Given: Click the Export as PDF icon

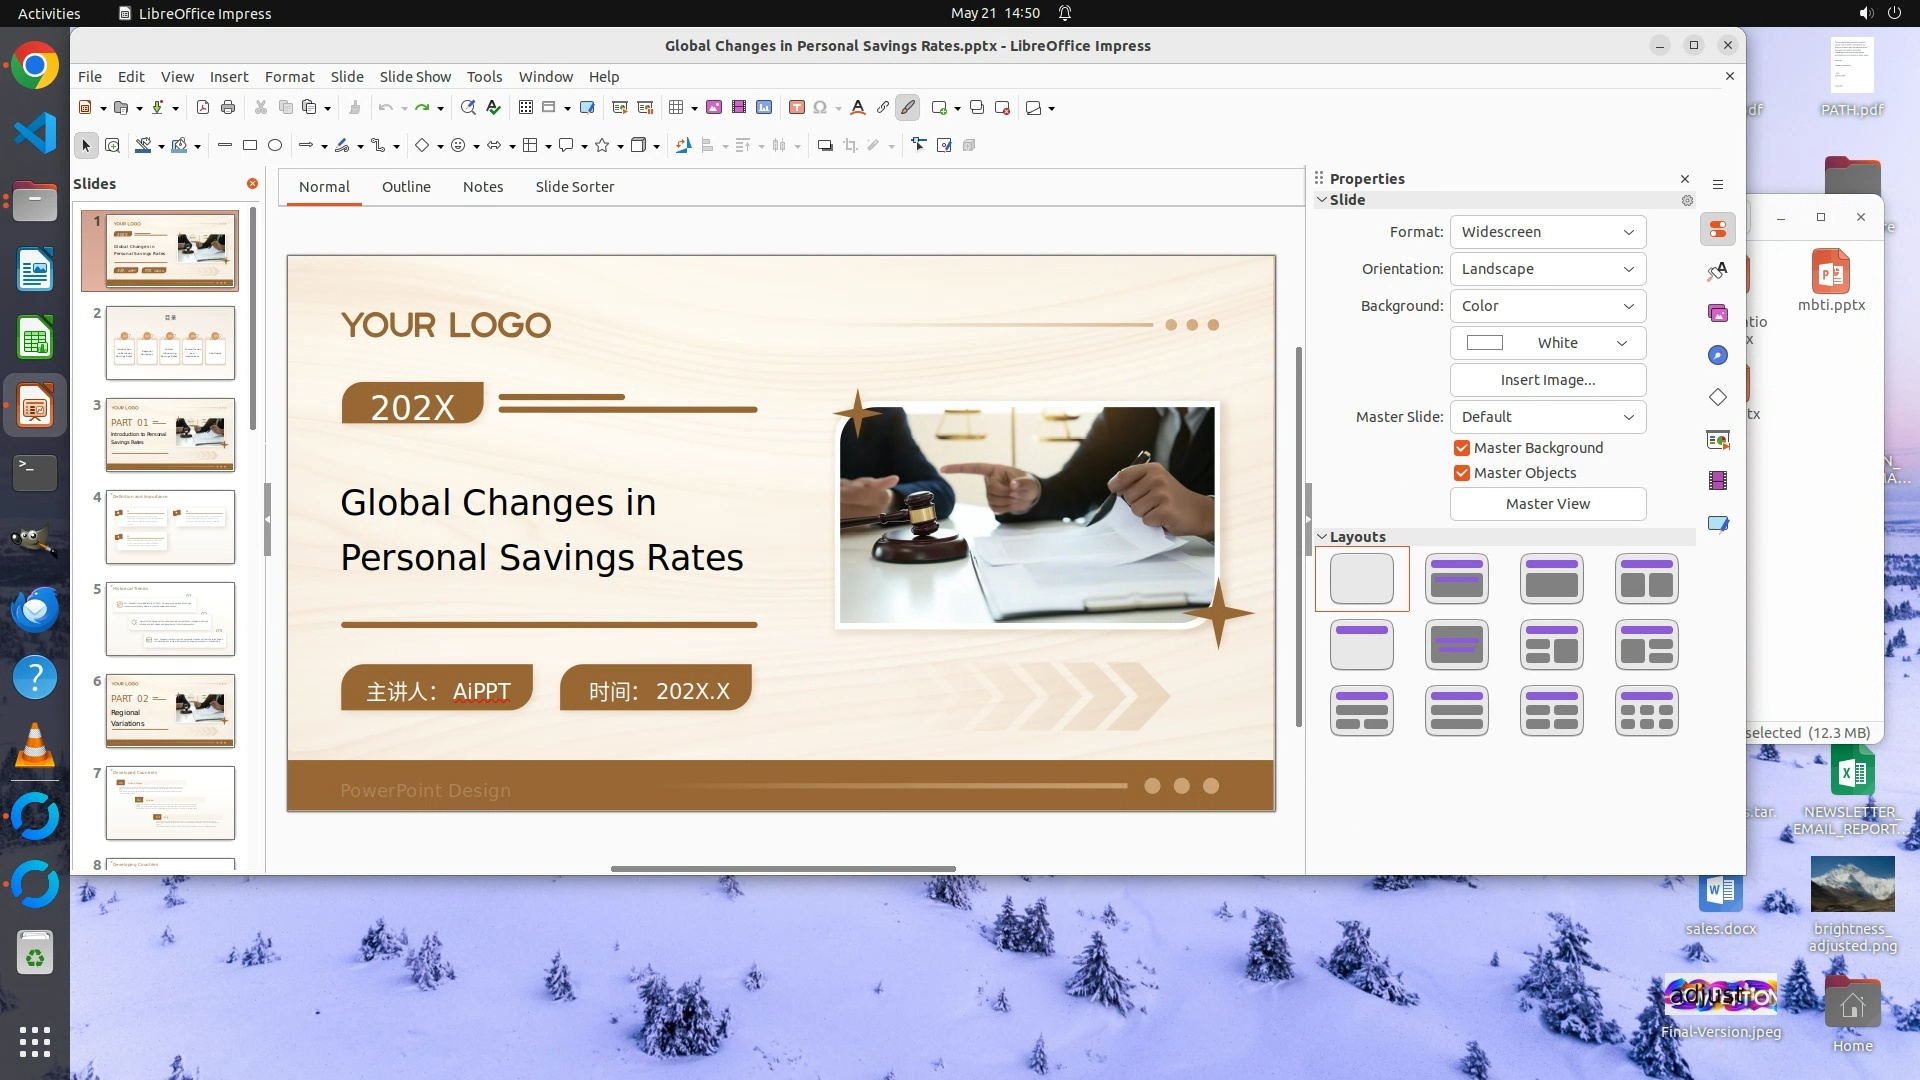Looking at the screenshot, I should pyautogui.click(x=203, y=107).
